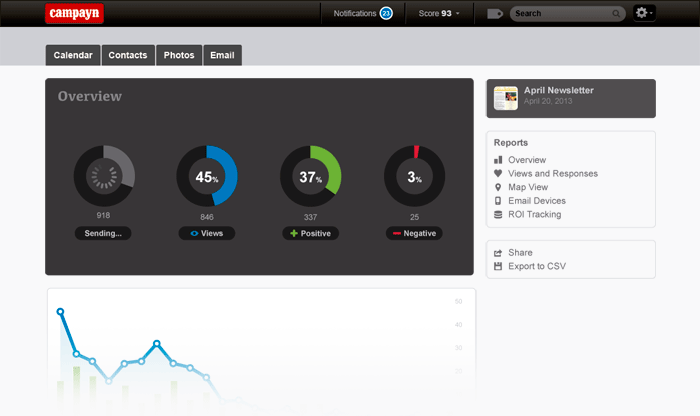Click the 25 negative count
The width and height of the screenshot is (700, 416).
pos(414,217)
